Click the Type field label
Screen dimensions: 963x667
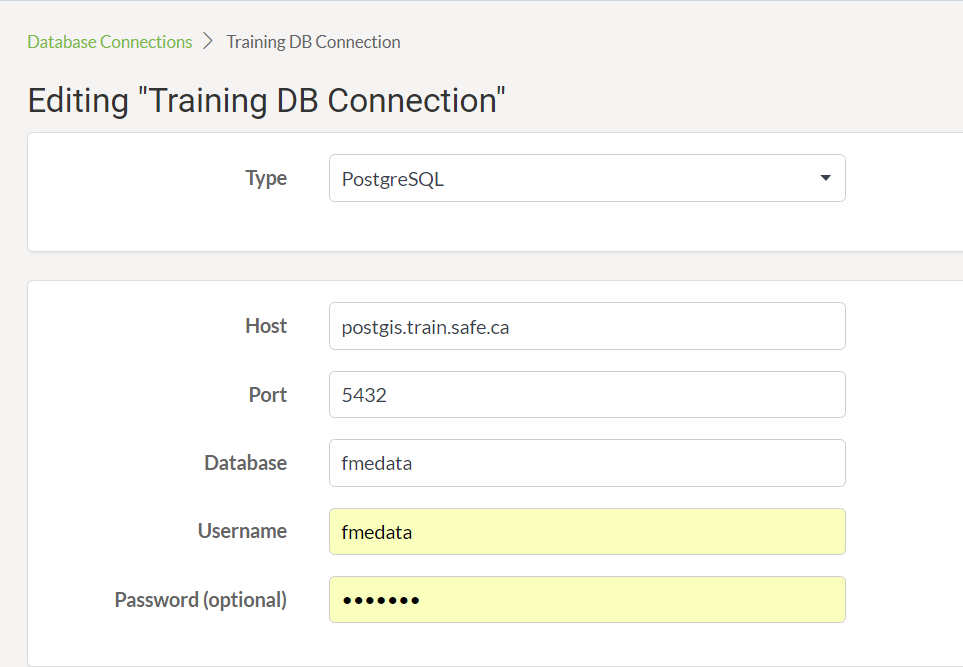coord(266,177)
